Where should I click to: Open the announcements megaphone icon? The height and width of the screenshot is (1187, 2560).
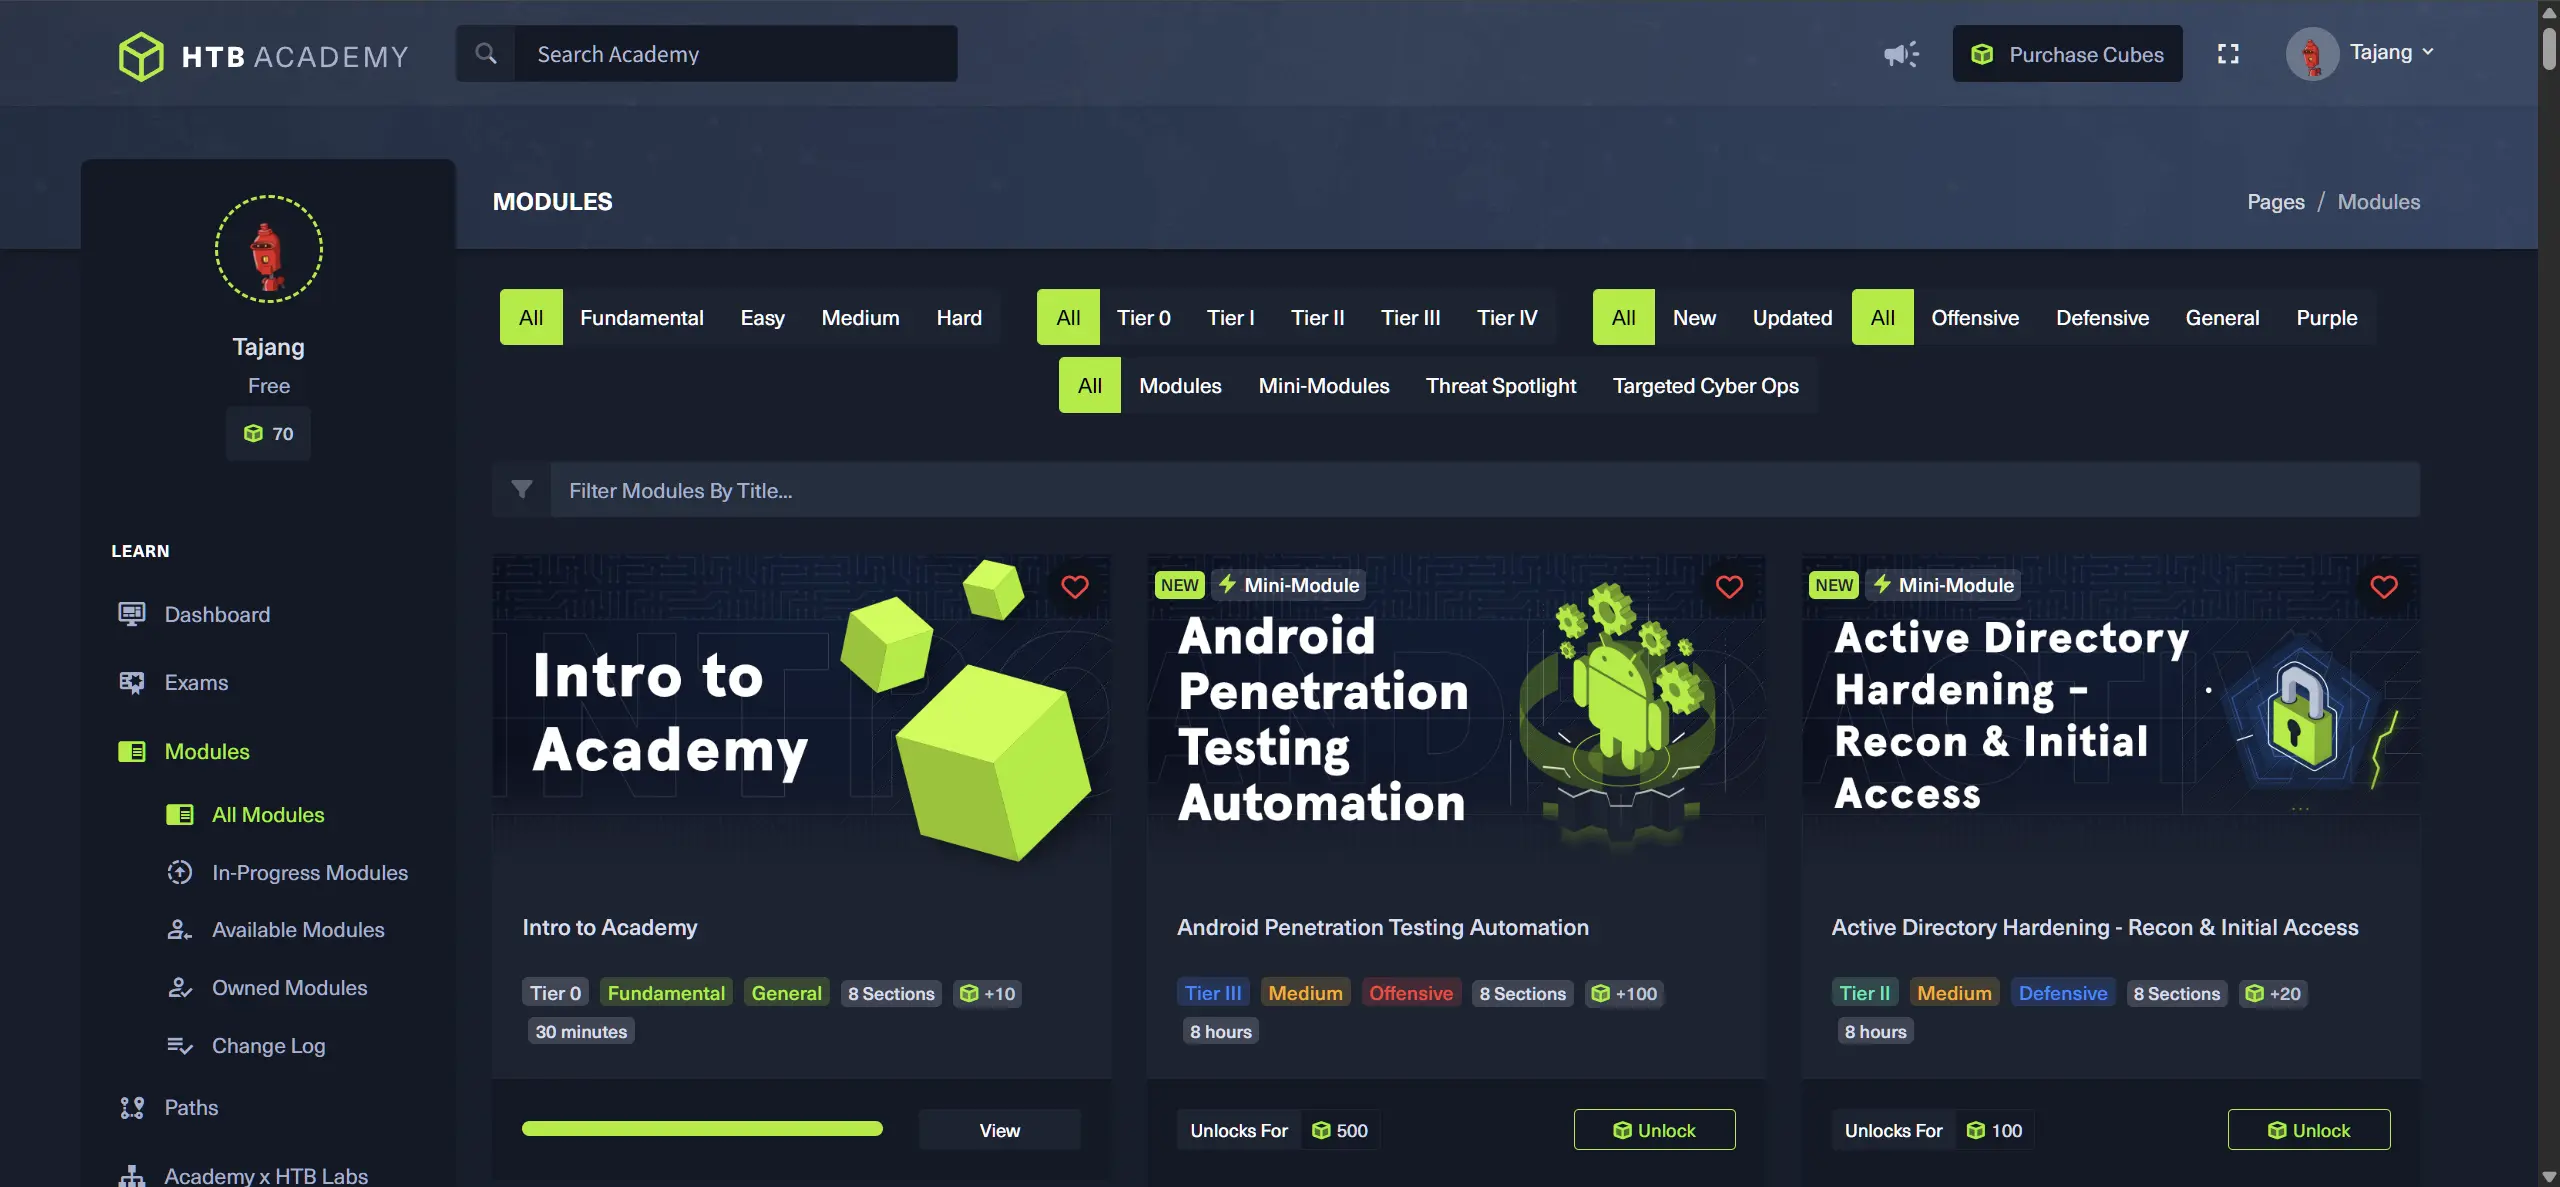coord(1901,54)
